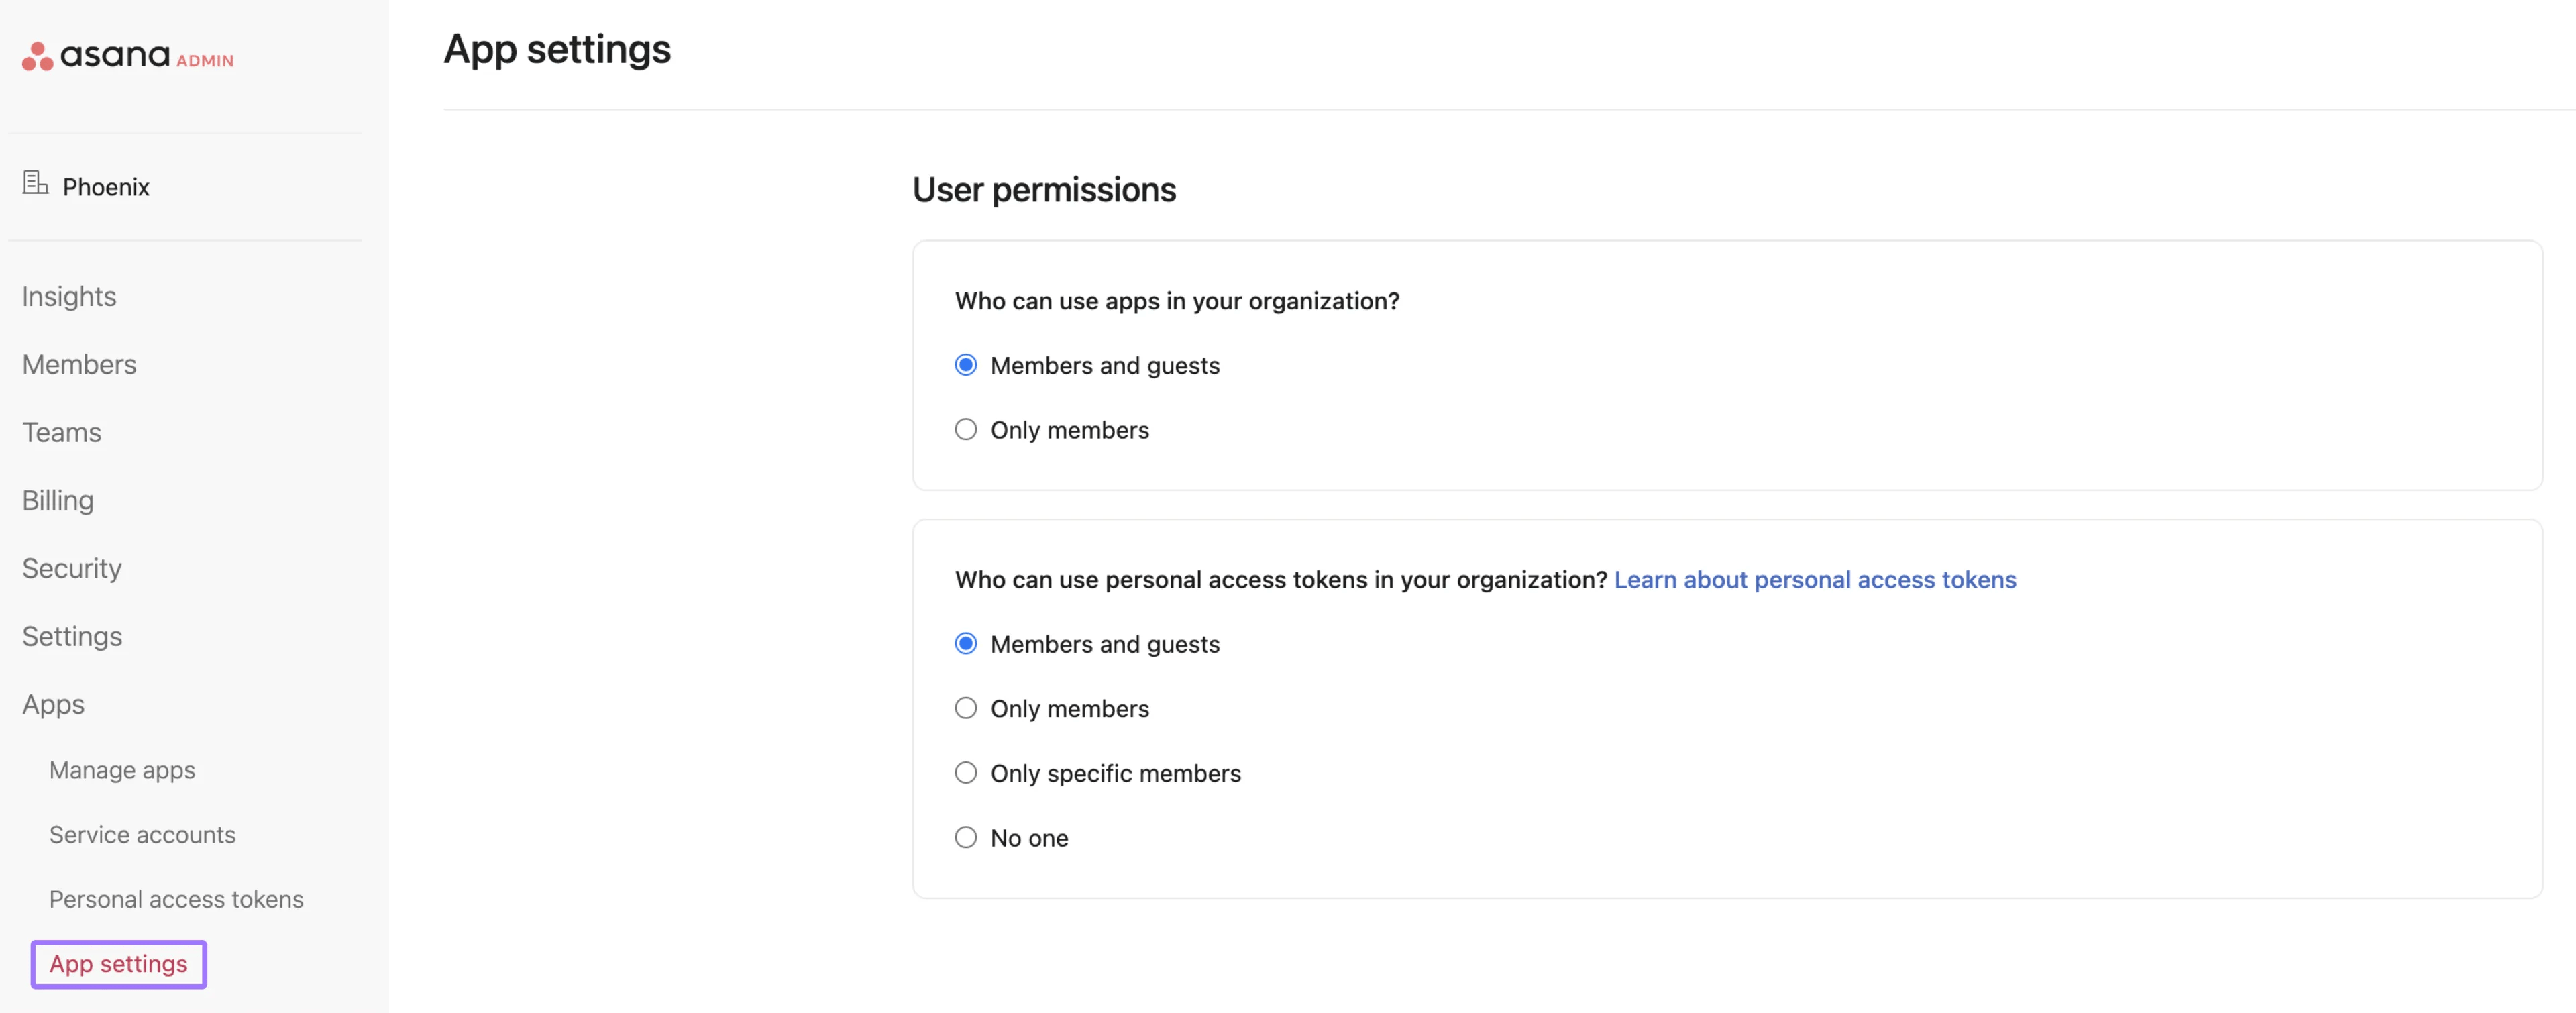The width and height of the screenshot is (2576, 1013).
Task: Open the Insights section
Action: (68, 296)
